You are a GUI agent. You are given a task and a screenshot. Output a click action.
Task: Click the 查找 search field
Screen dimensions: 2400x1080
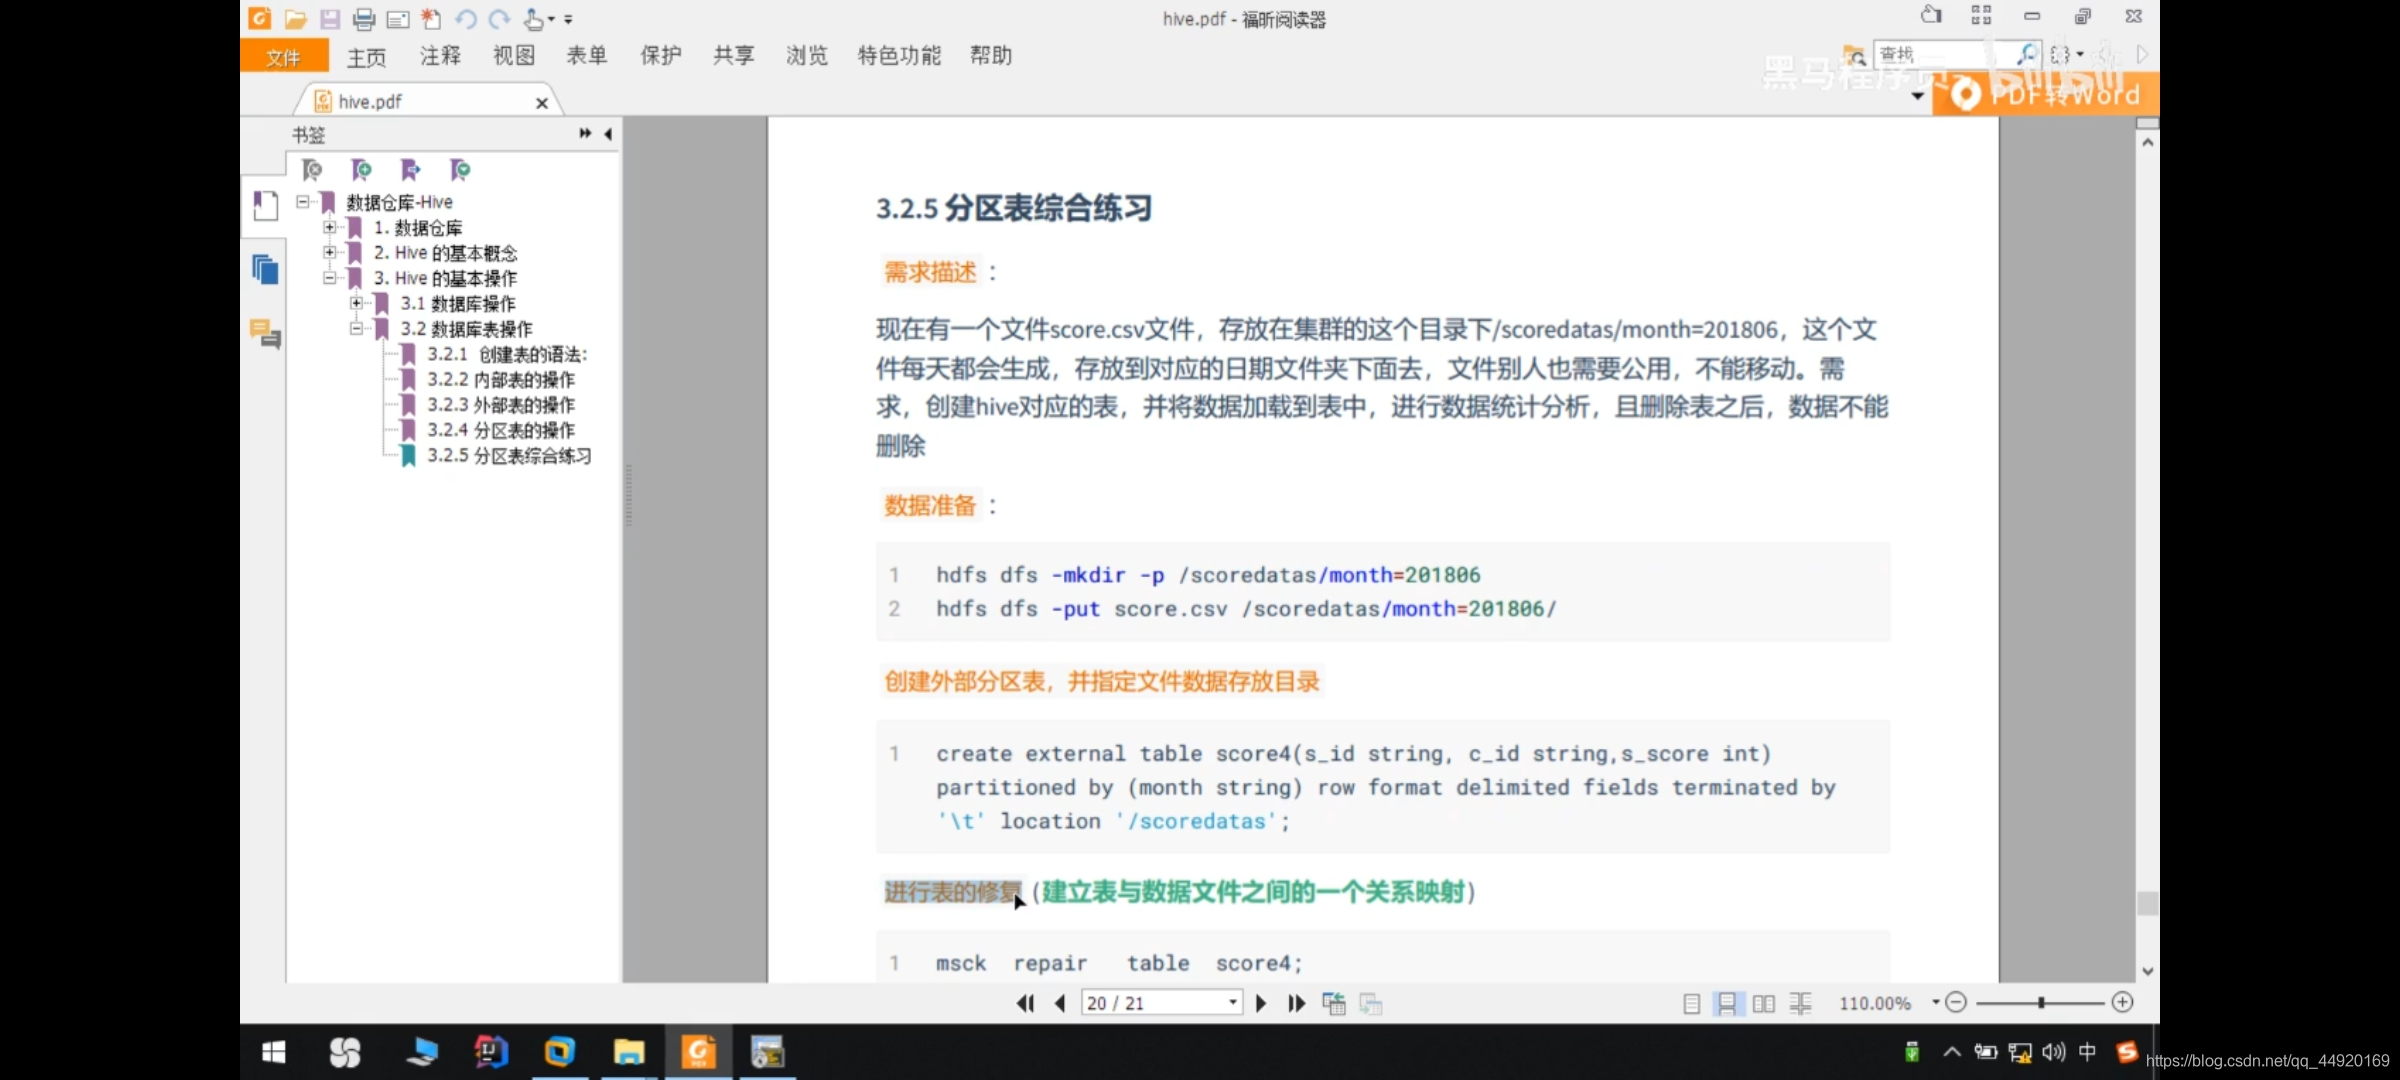(1930, 54)
